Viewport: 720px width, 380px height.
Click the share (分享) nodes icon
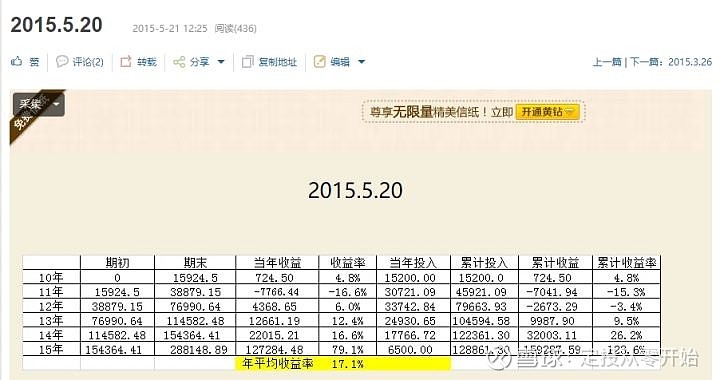point(179,61)
